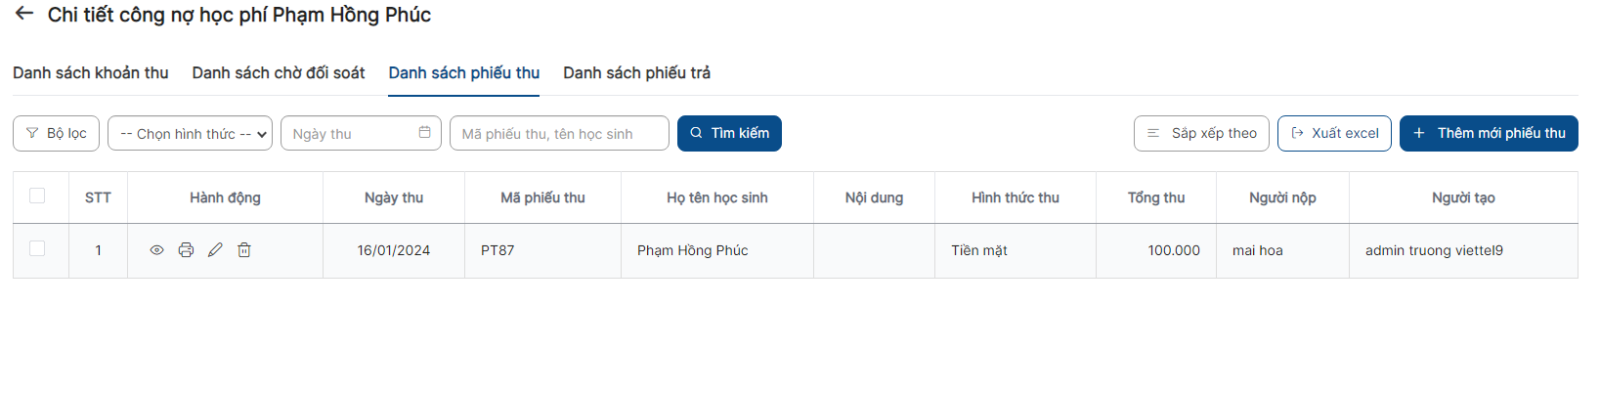Viewport: 1600px width, 394px height.
Task: Open the Bộ lọc filter button
Action: [56, 133]
